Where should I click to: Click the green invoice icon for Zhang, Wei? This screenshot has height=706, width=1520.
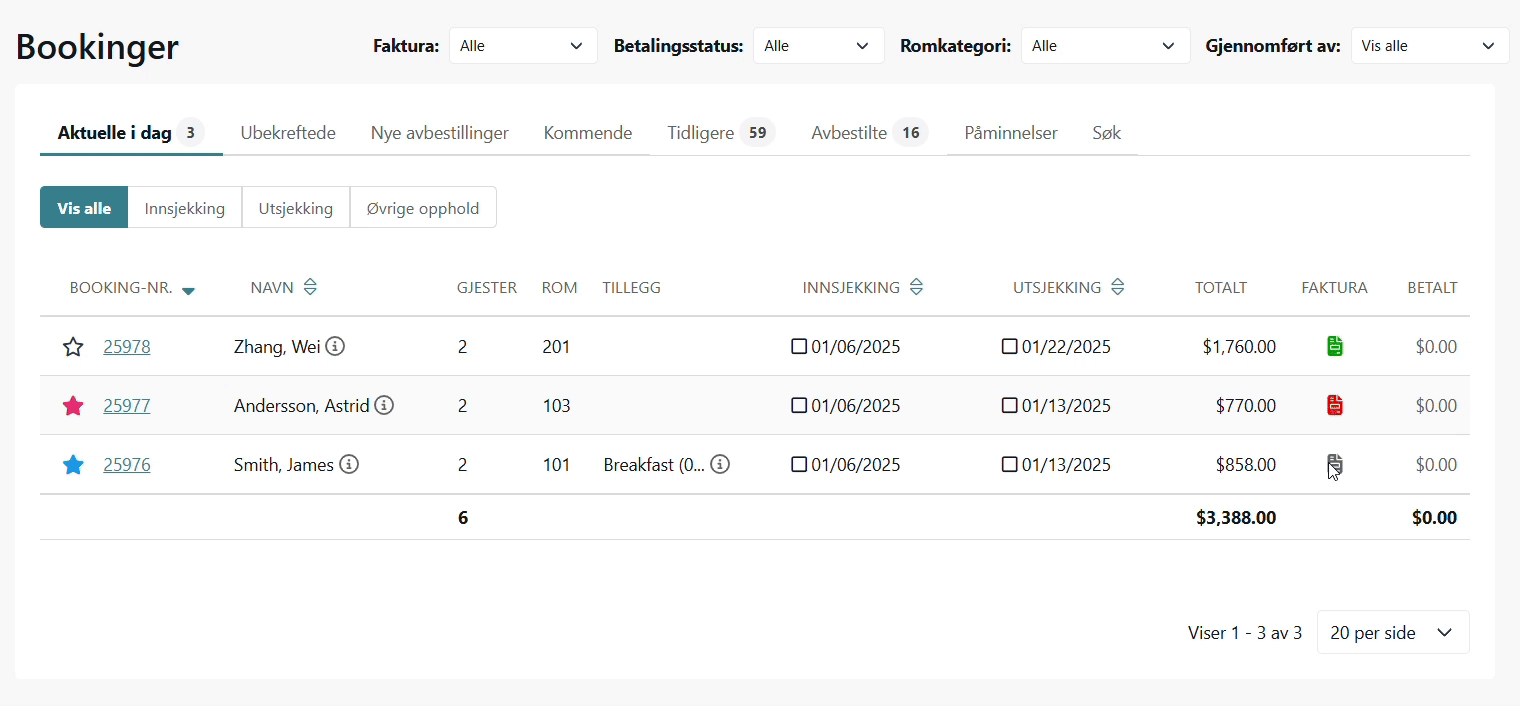1334,347
